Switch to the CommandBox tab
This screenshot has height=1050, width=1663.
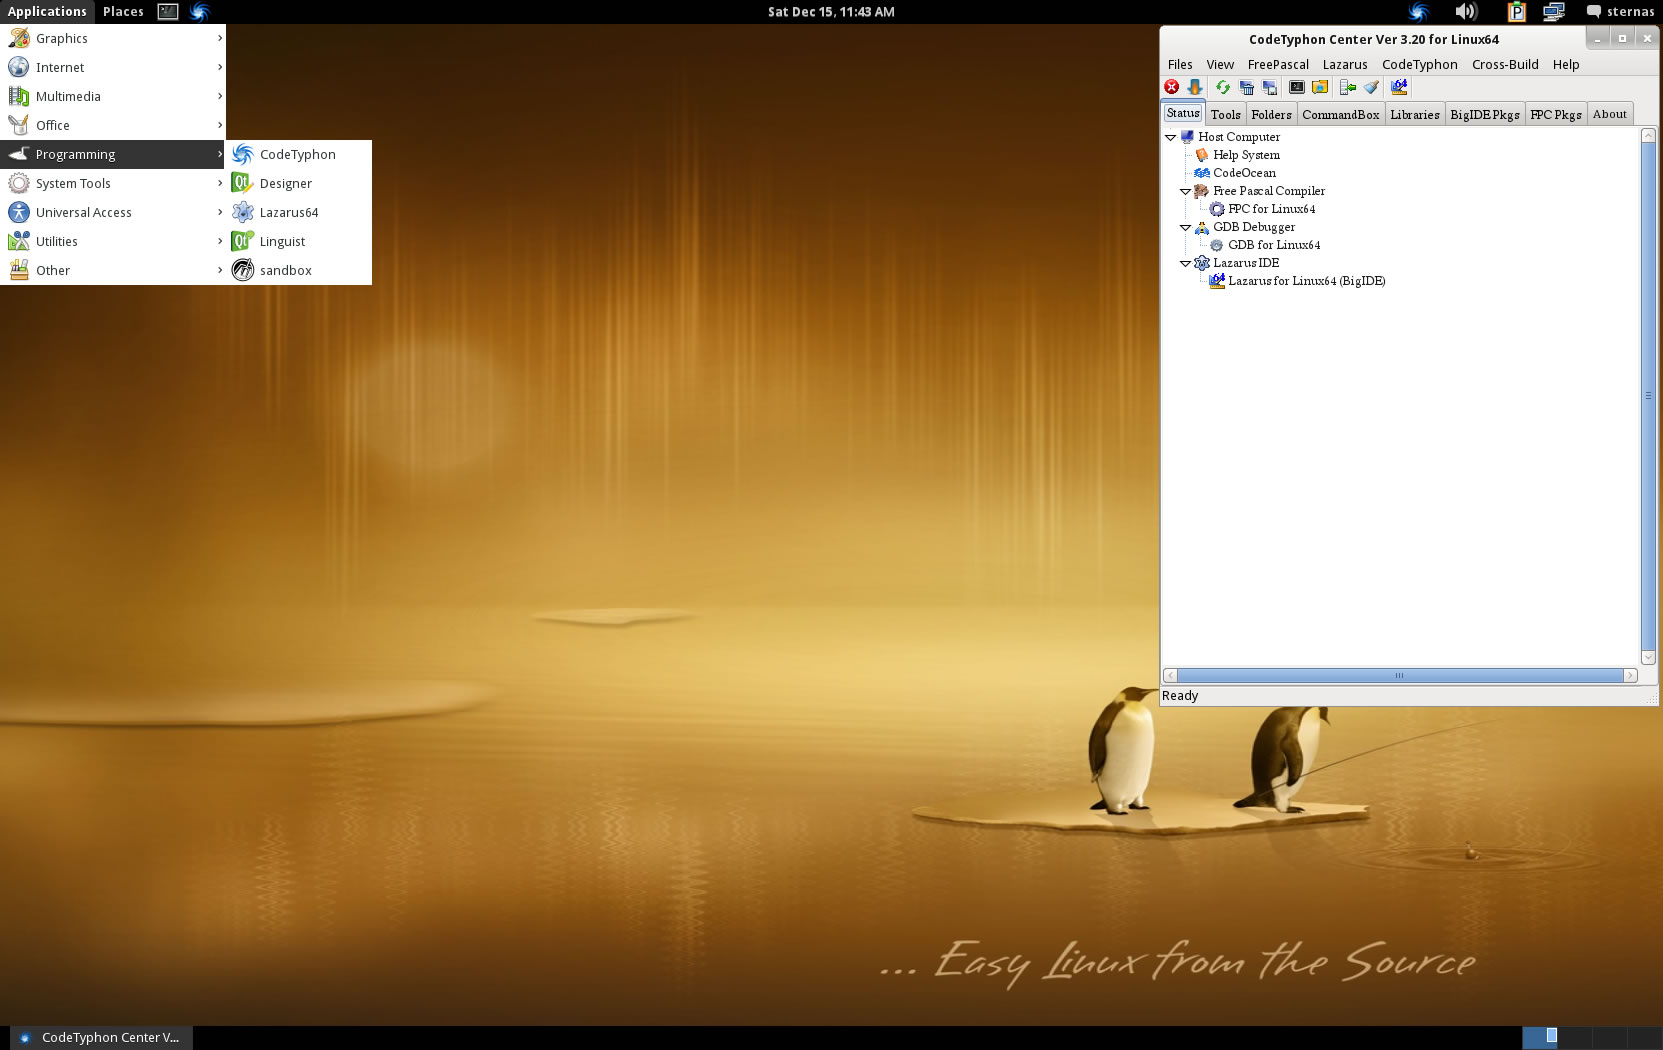1341,114
